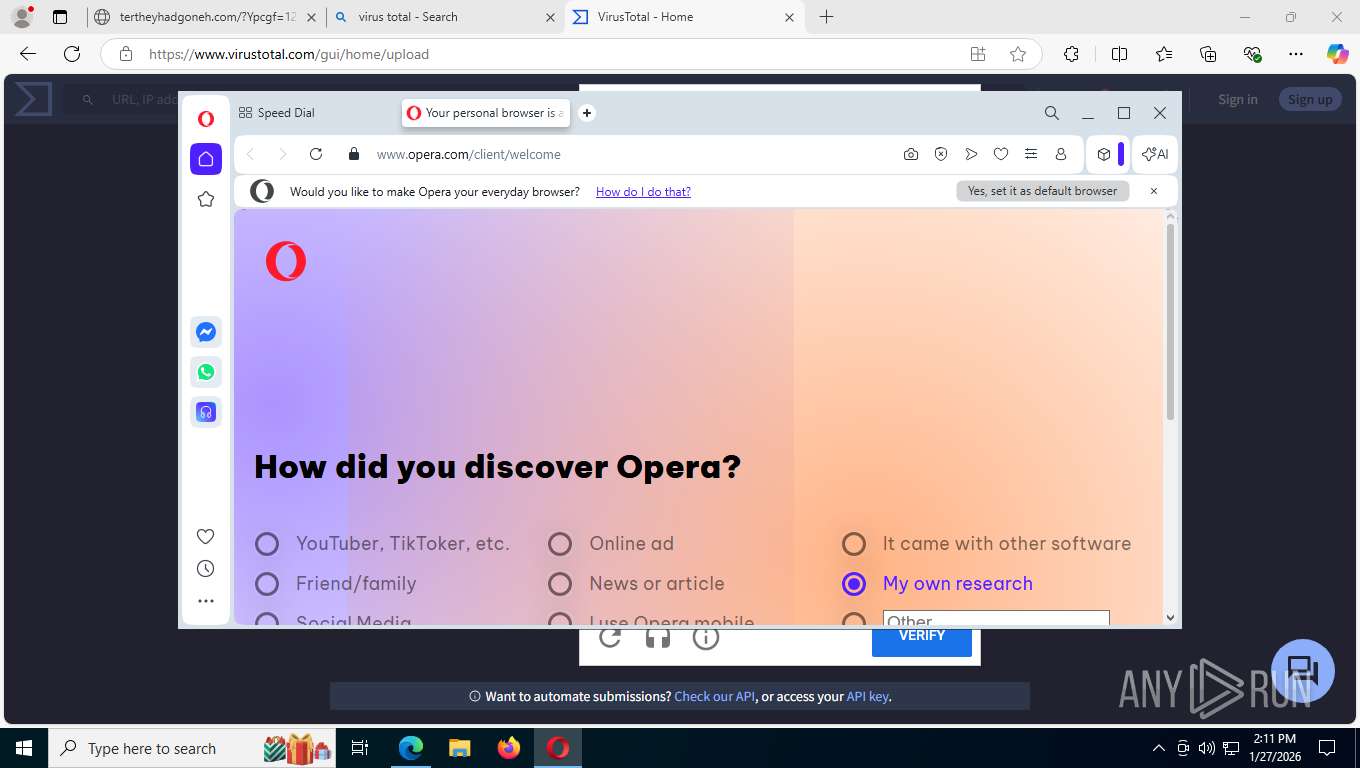Click the ANY.RUN chat bubble button

tap(1303, 672)
